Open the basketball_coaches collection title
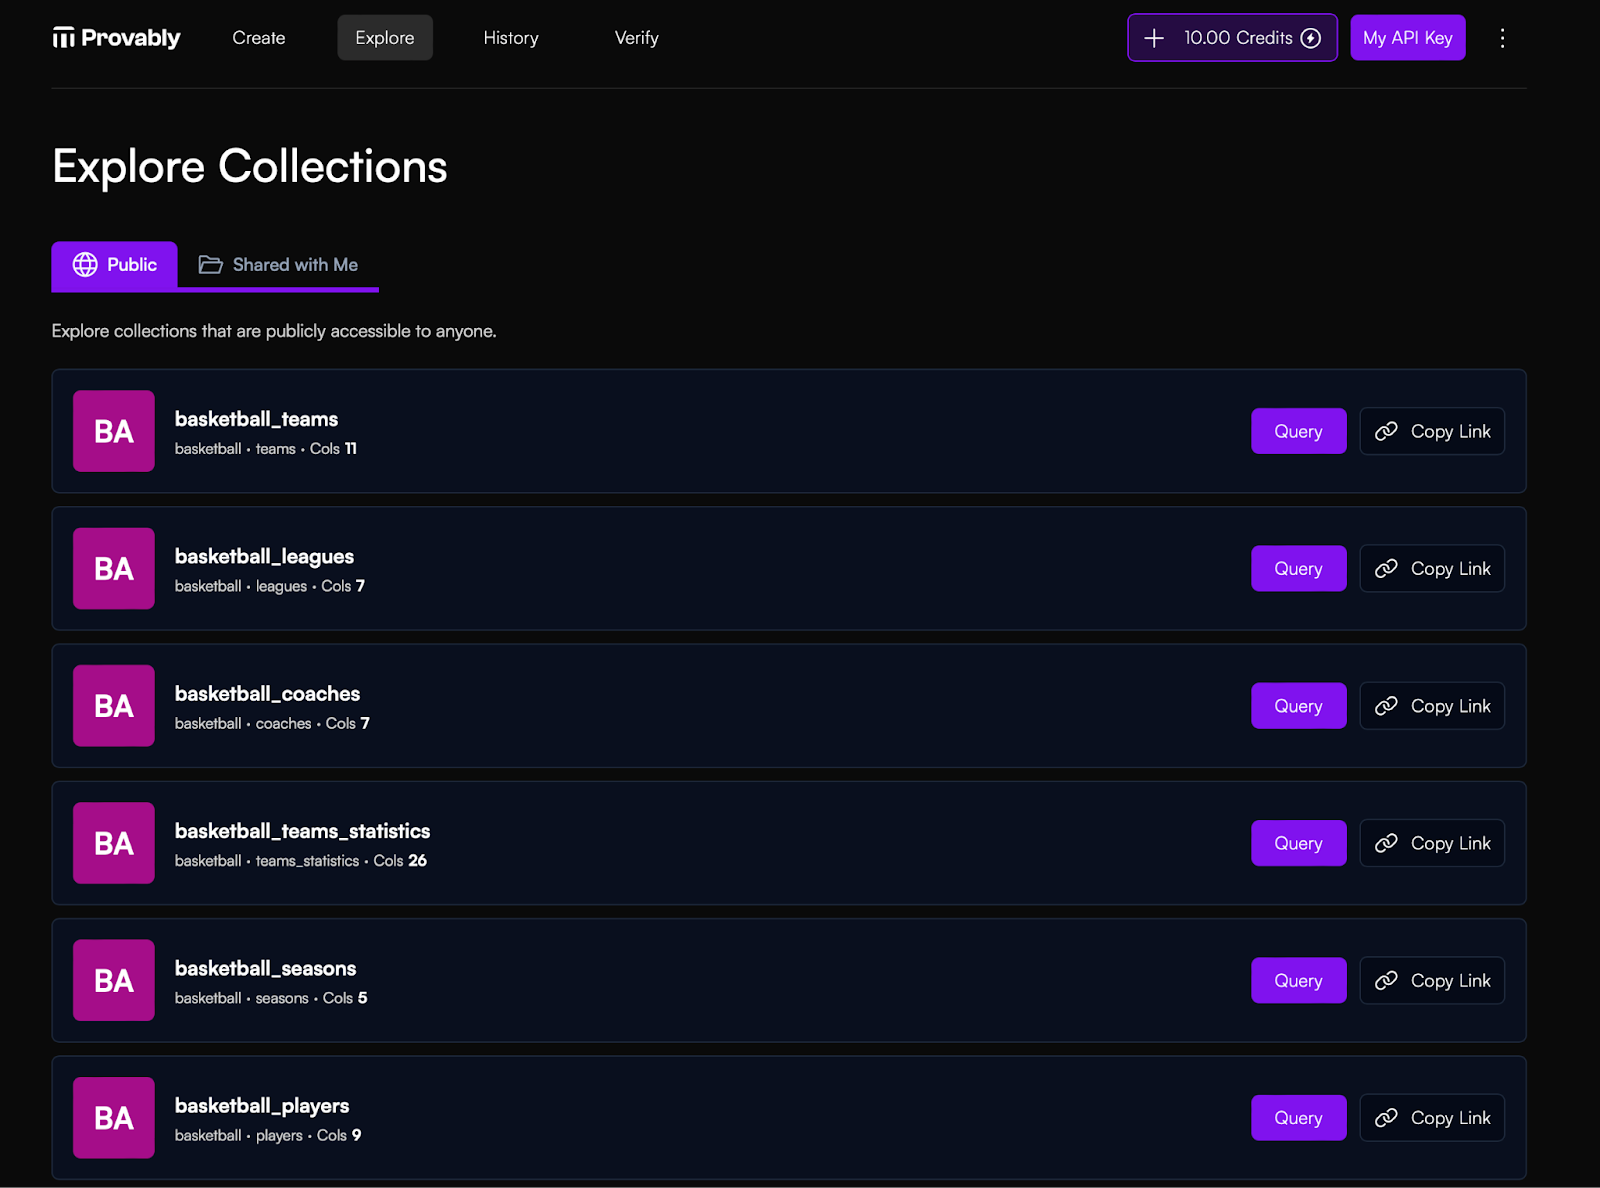This screenshot has height=1188, width=1600. [x=267, y=694]
